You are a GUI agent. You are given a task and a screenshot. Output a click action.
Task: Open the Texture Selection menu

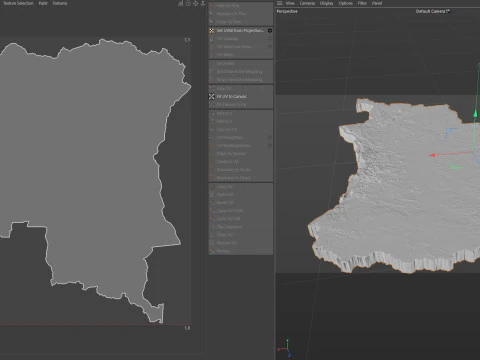[18, 3]
